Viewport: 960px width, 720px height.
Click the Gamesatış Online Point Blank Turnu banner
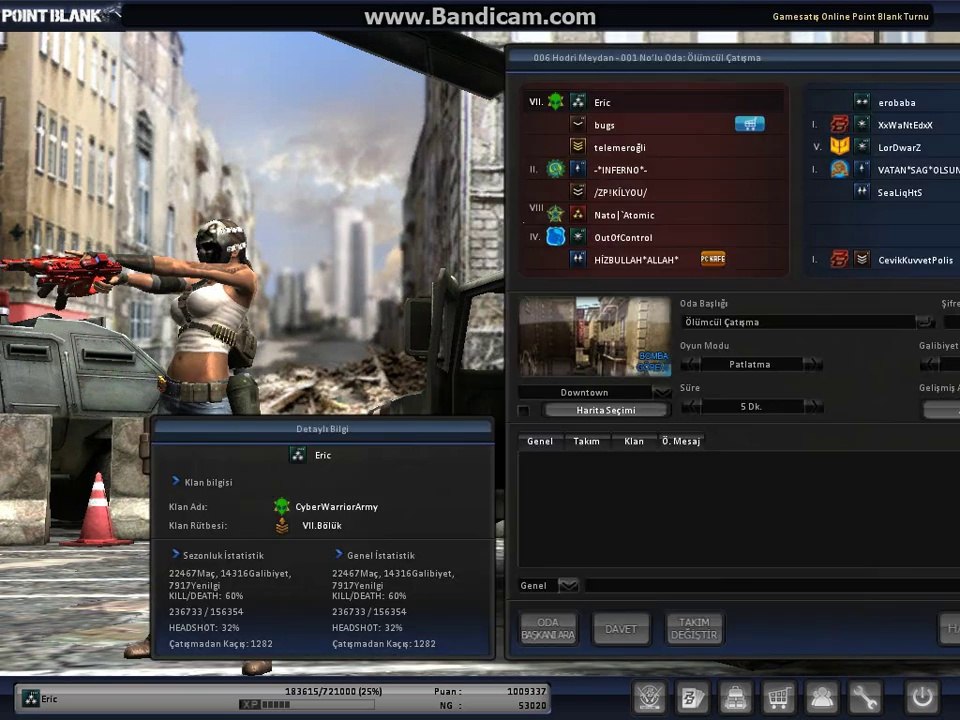point(850,17)
